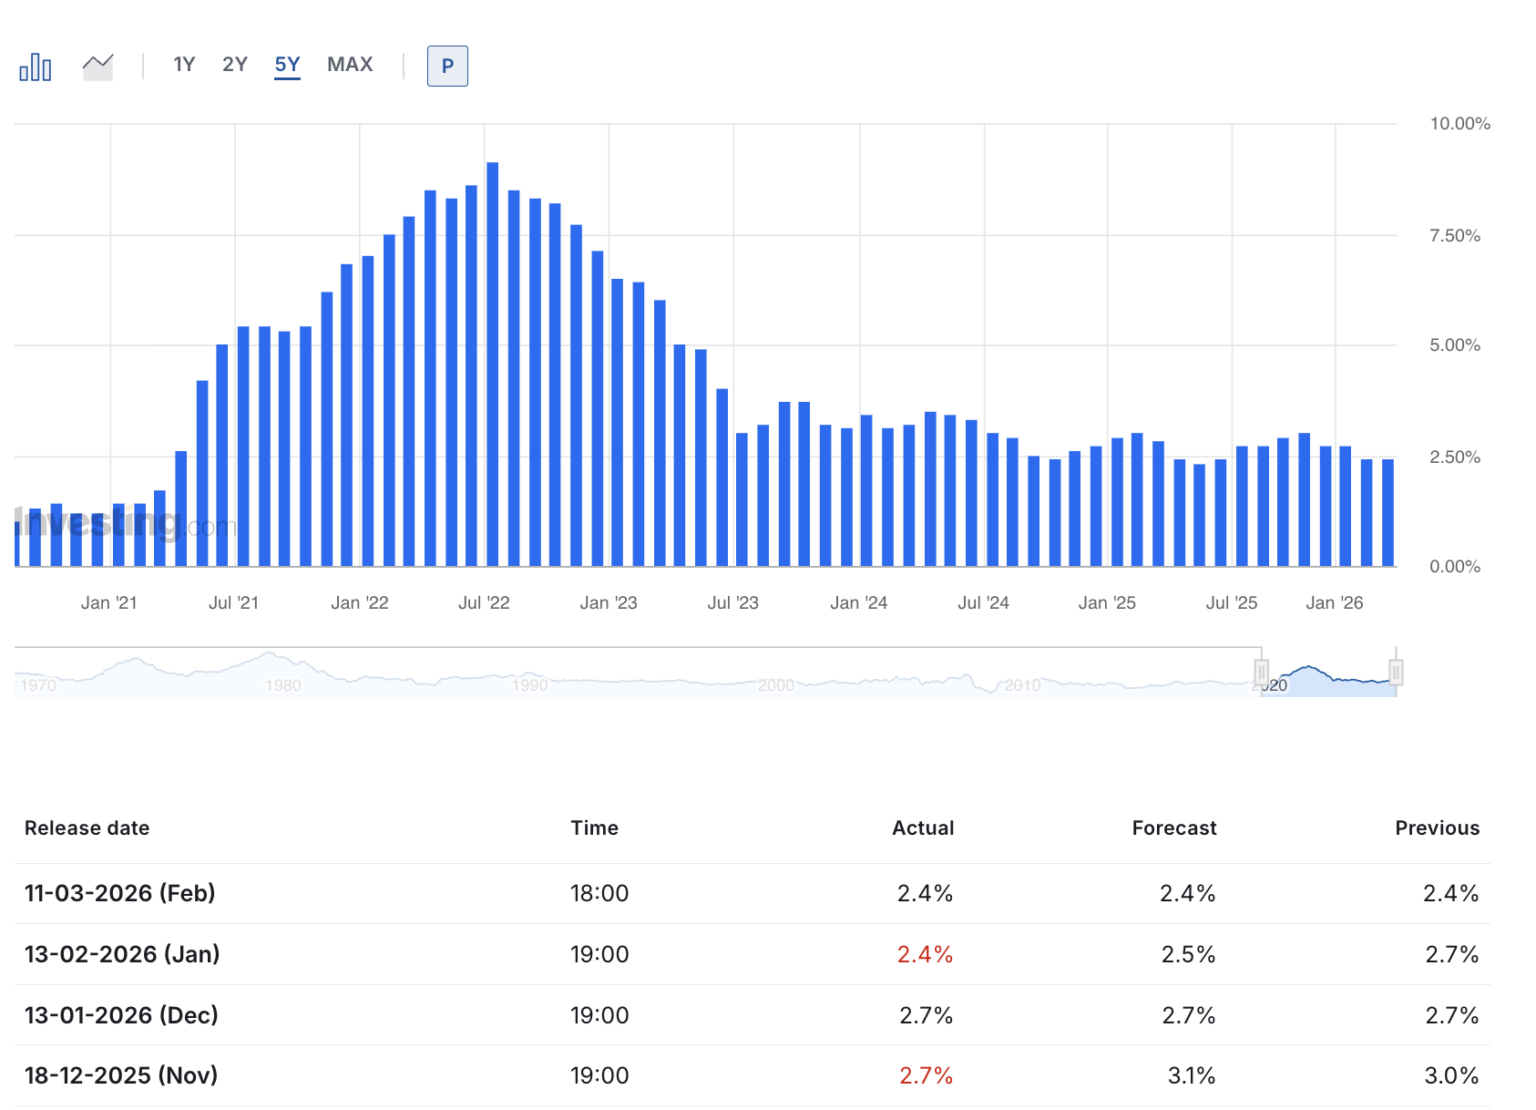The width and height of the screenshot is (1536, 1110).
Task: Open the 11-03-2026 (Feb) release row
Action: (x=120, y=893)
